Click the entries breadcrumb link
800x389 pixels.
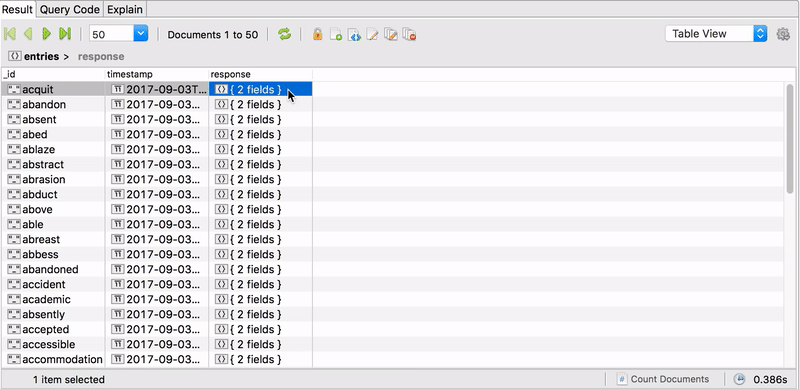click(41, 56)
